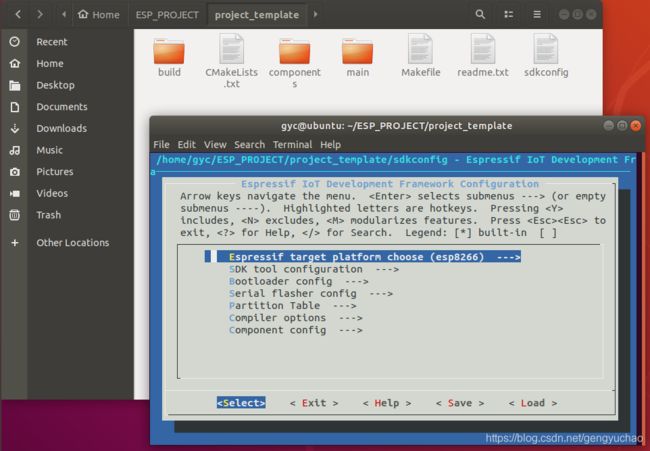Open the terminal File menu

[x=161, y=145]
